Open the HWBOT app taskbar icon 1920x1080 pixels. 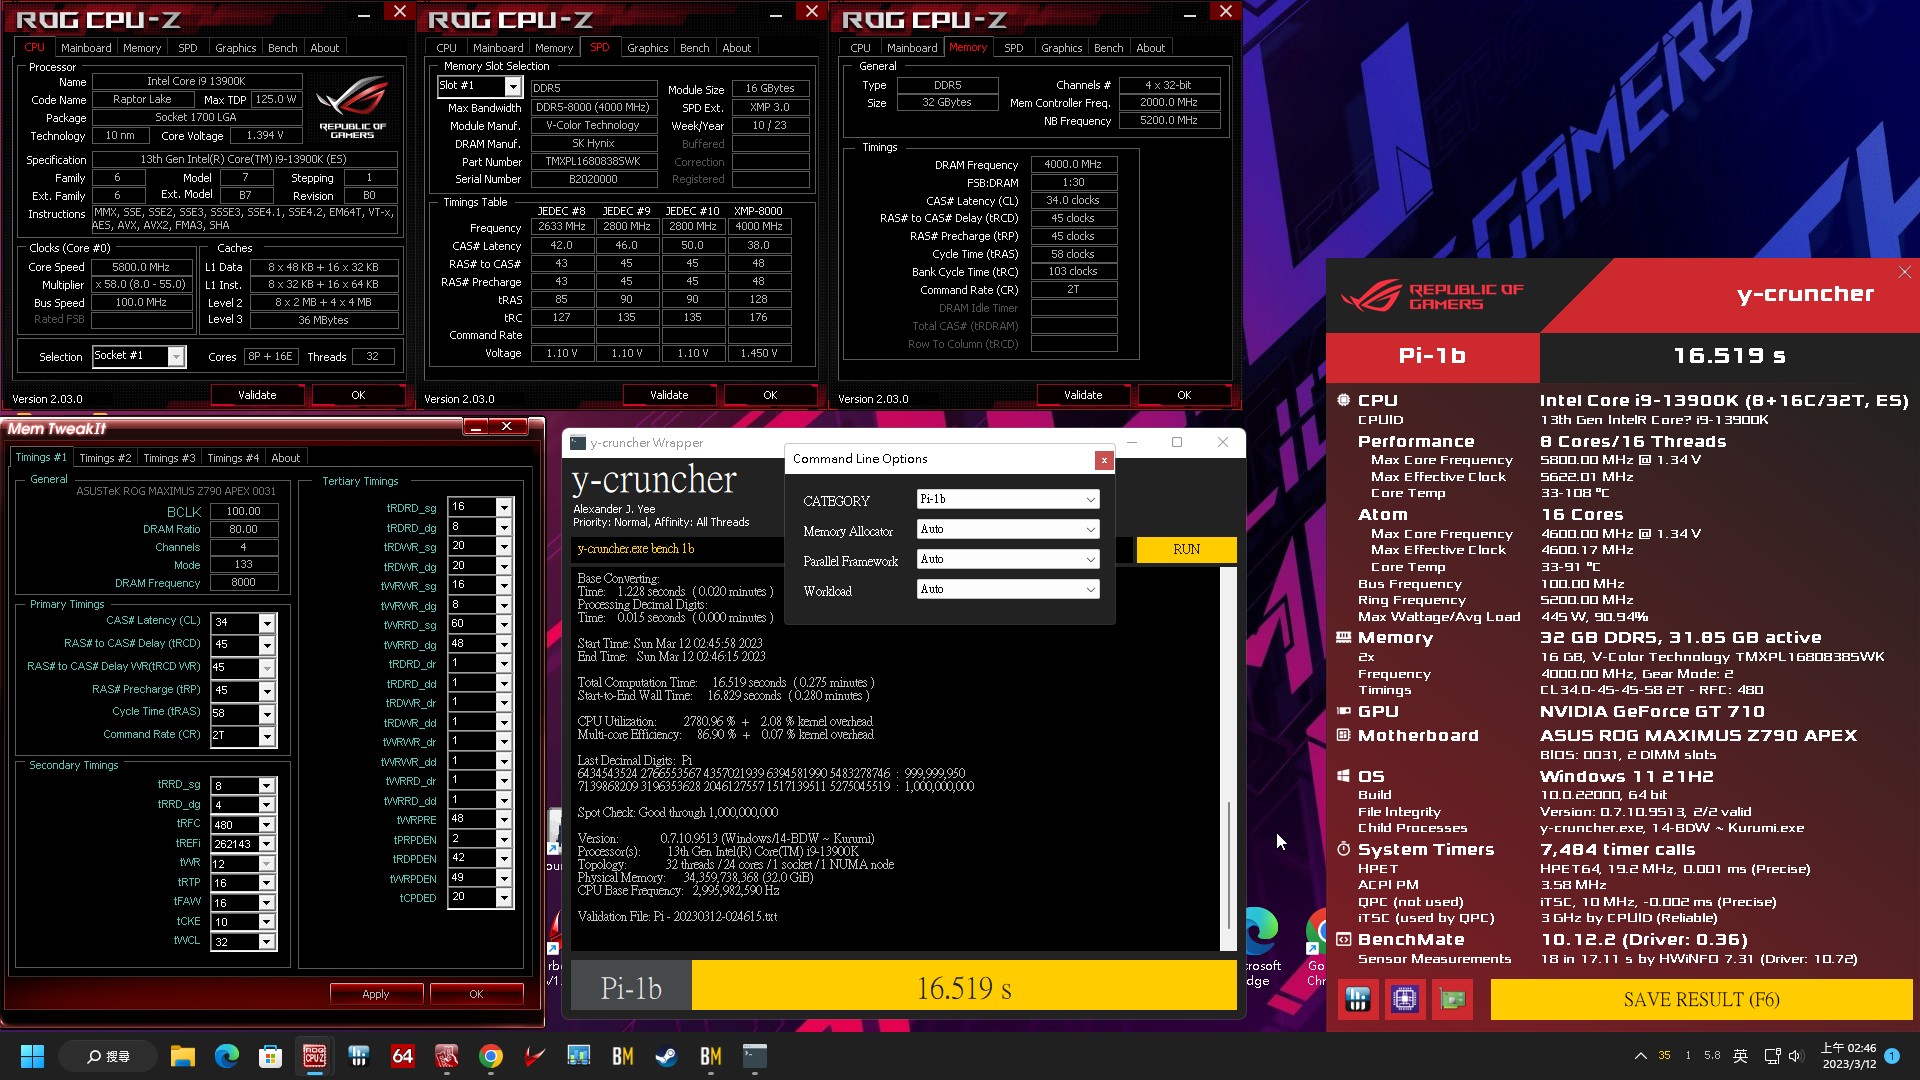pos(359,1056)
